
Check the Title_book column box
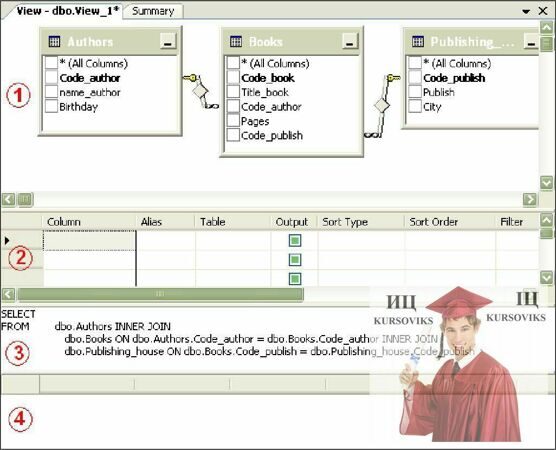pyautogui.click(x=233, y=92)
